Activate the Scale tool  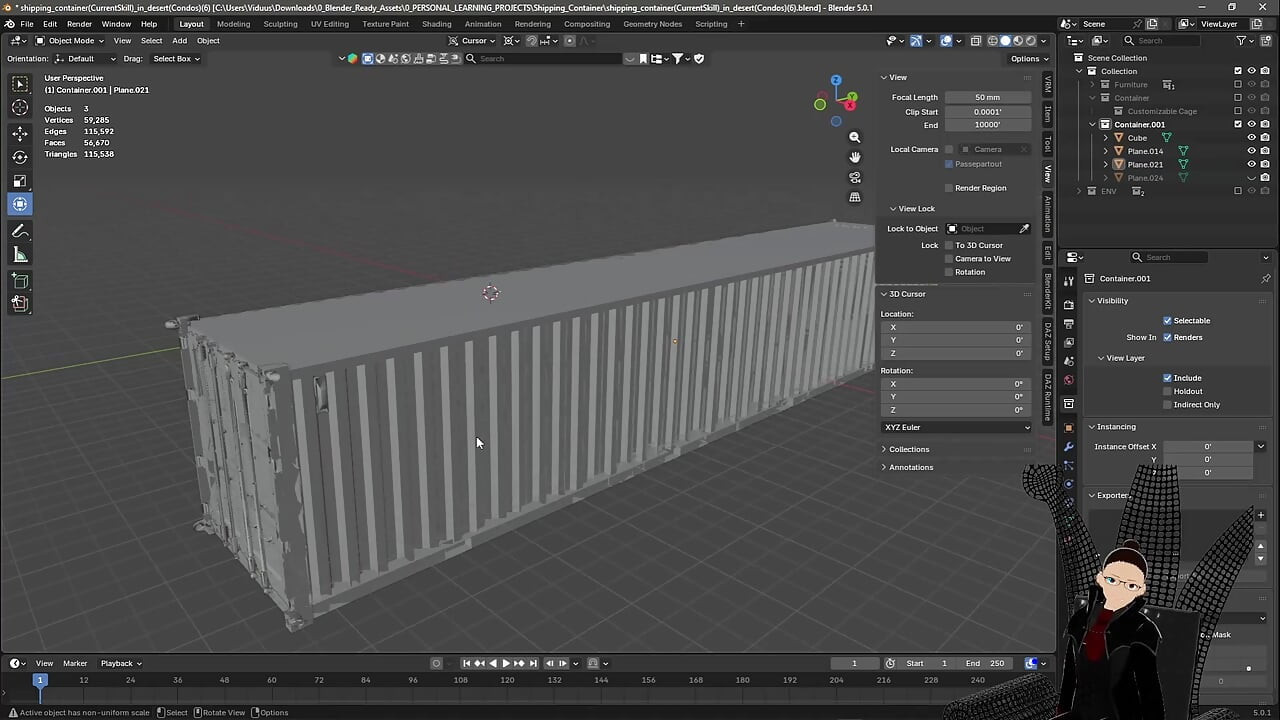20,181
